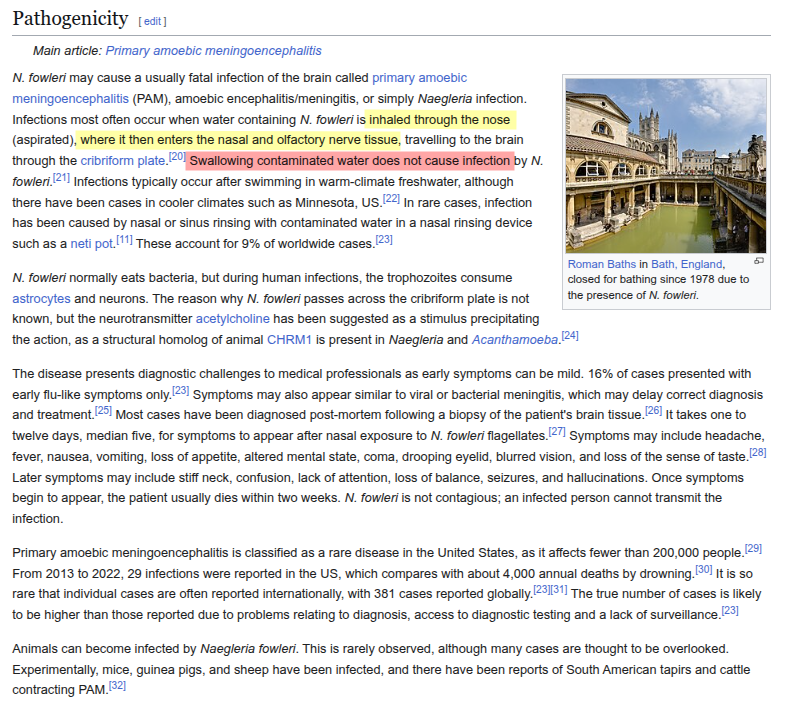Screen dimensions: 785x717
Task: Open the Bath, England caption link
Action: coord(686,264)
